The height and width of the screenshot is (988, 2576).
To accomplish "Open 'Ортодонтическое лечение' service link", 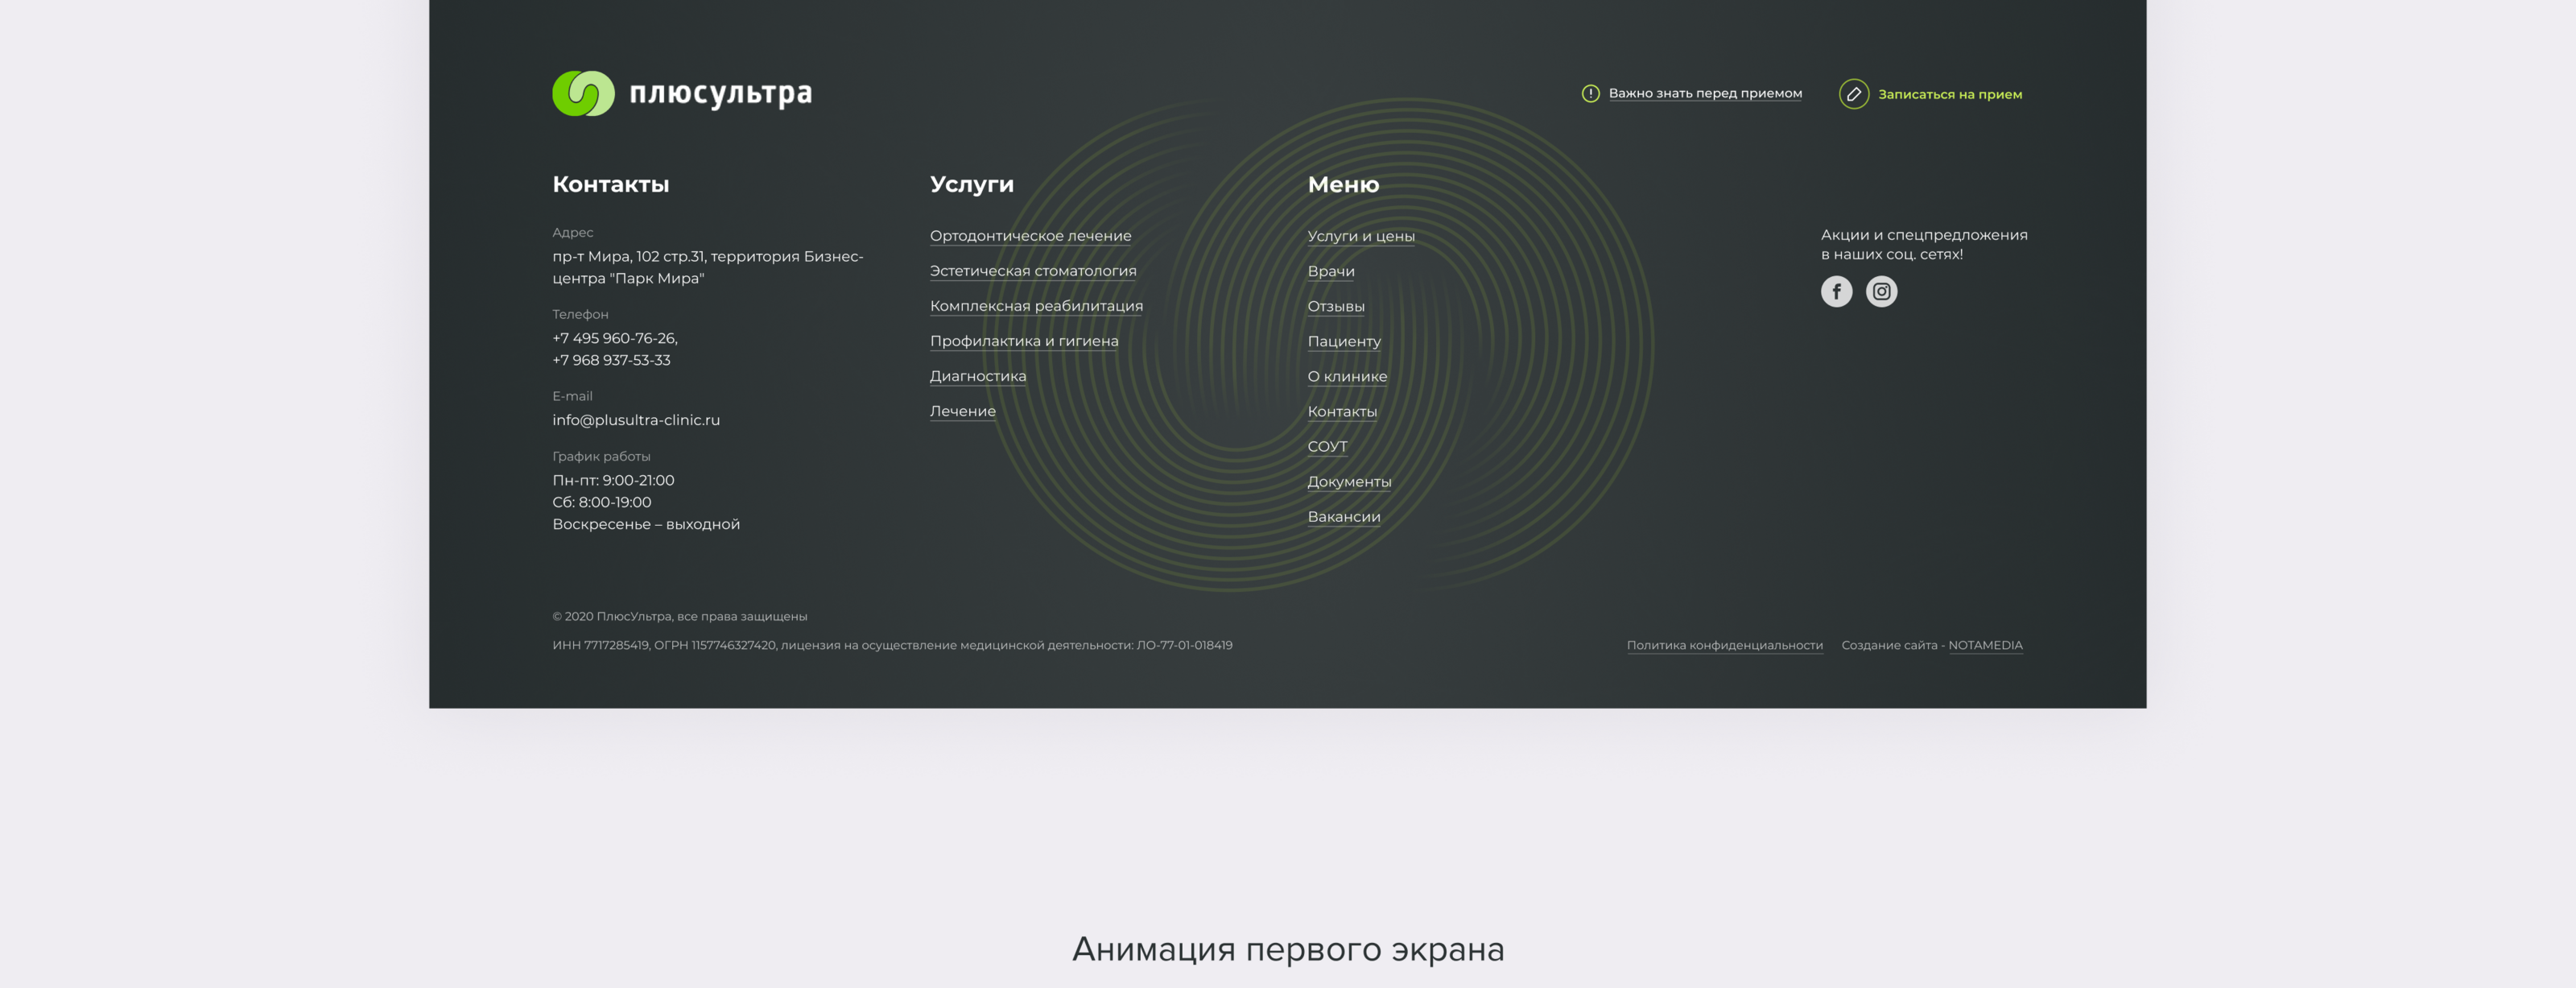I will (1030, 236).
